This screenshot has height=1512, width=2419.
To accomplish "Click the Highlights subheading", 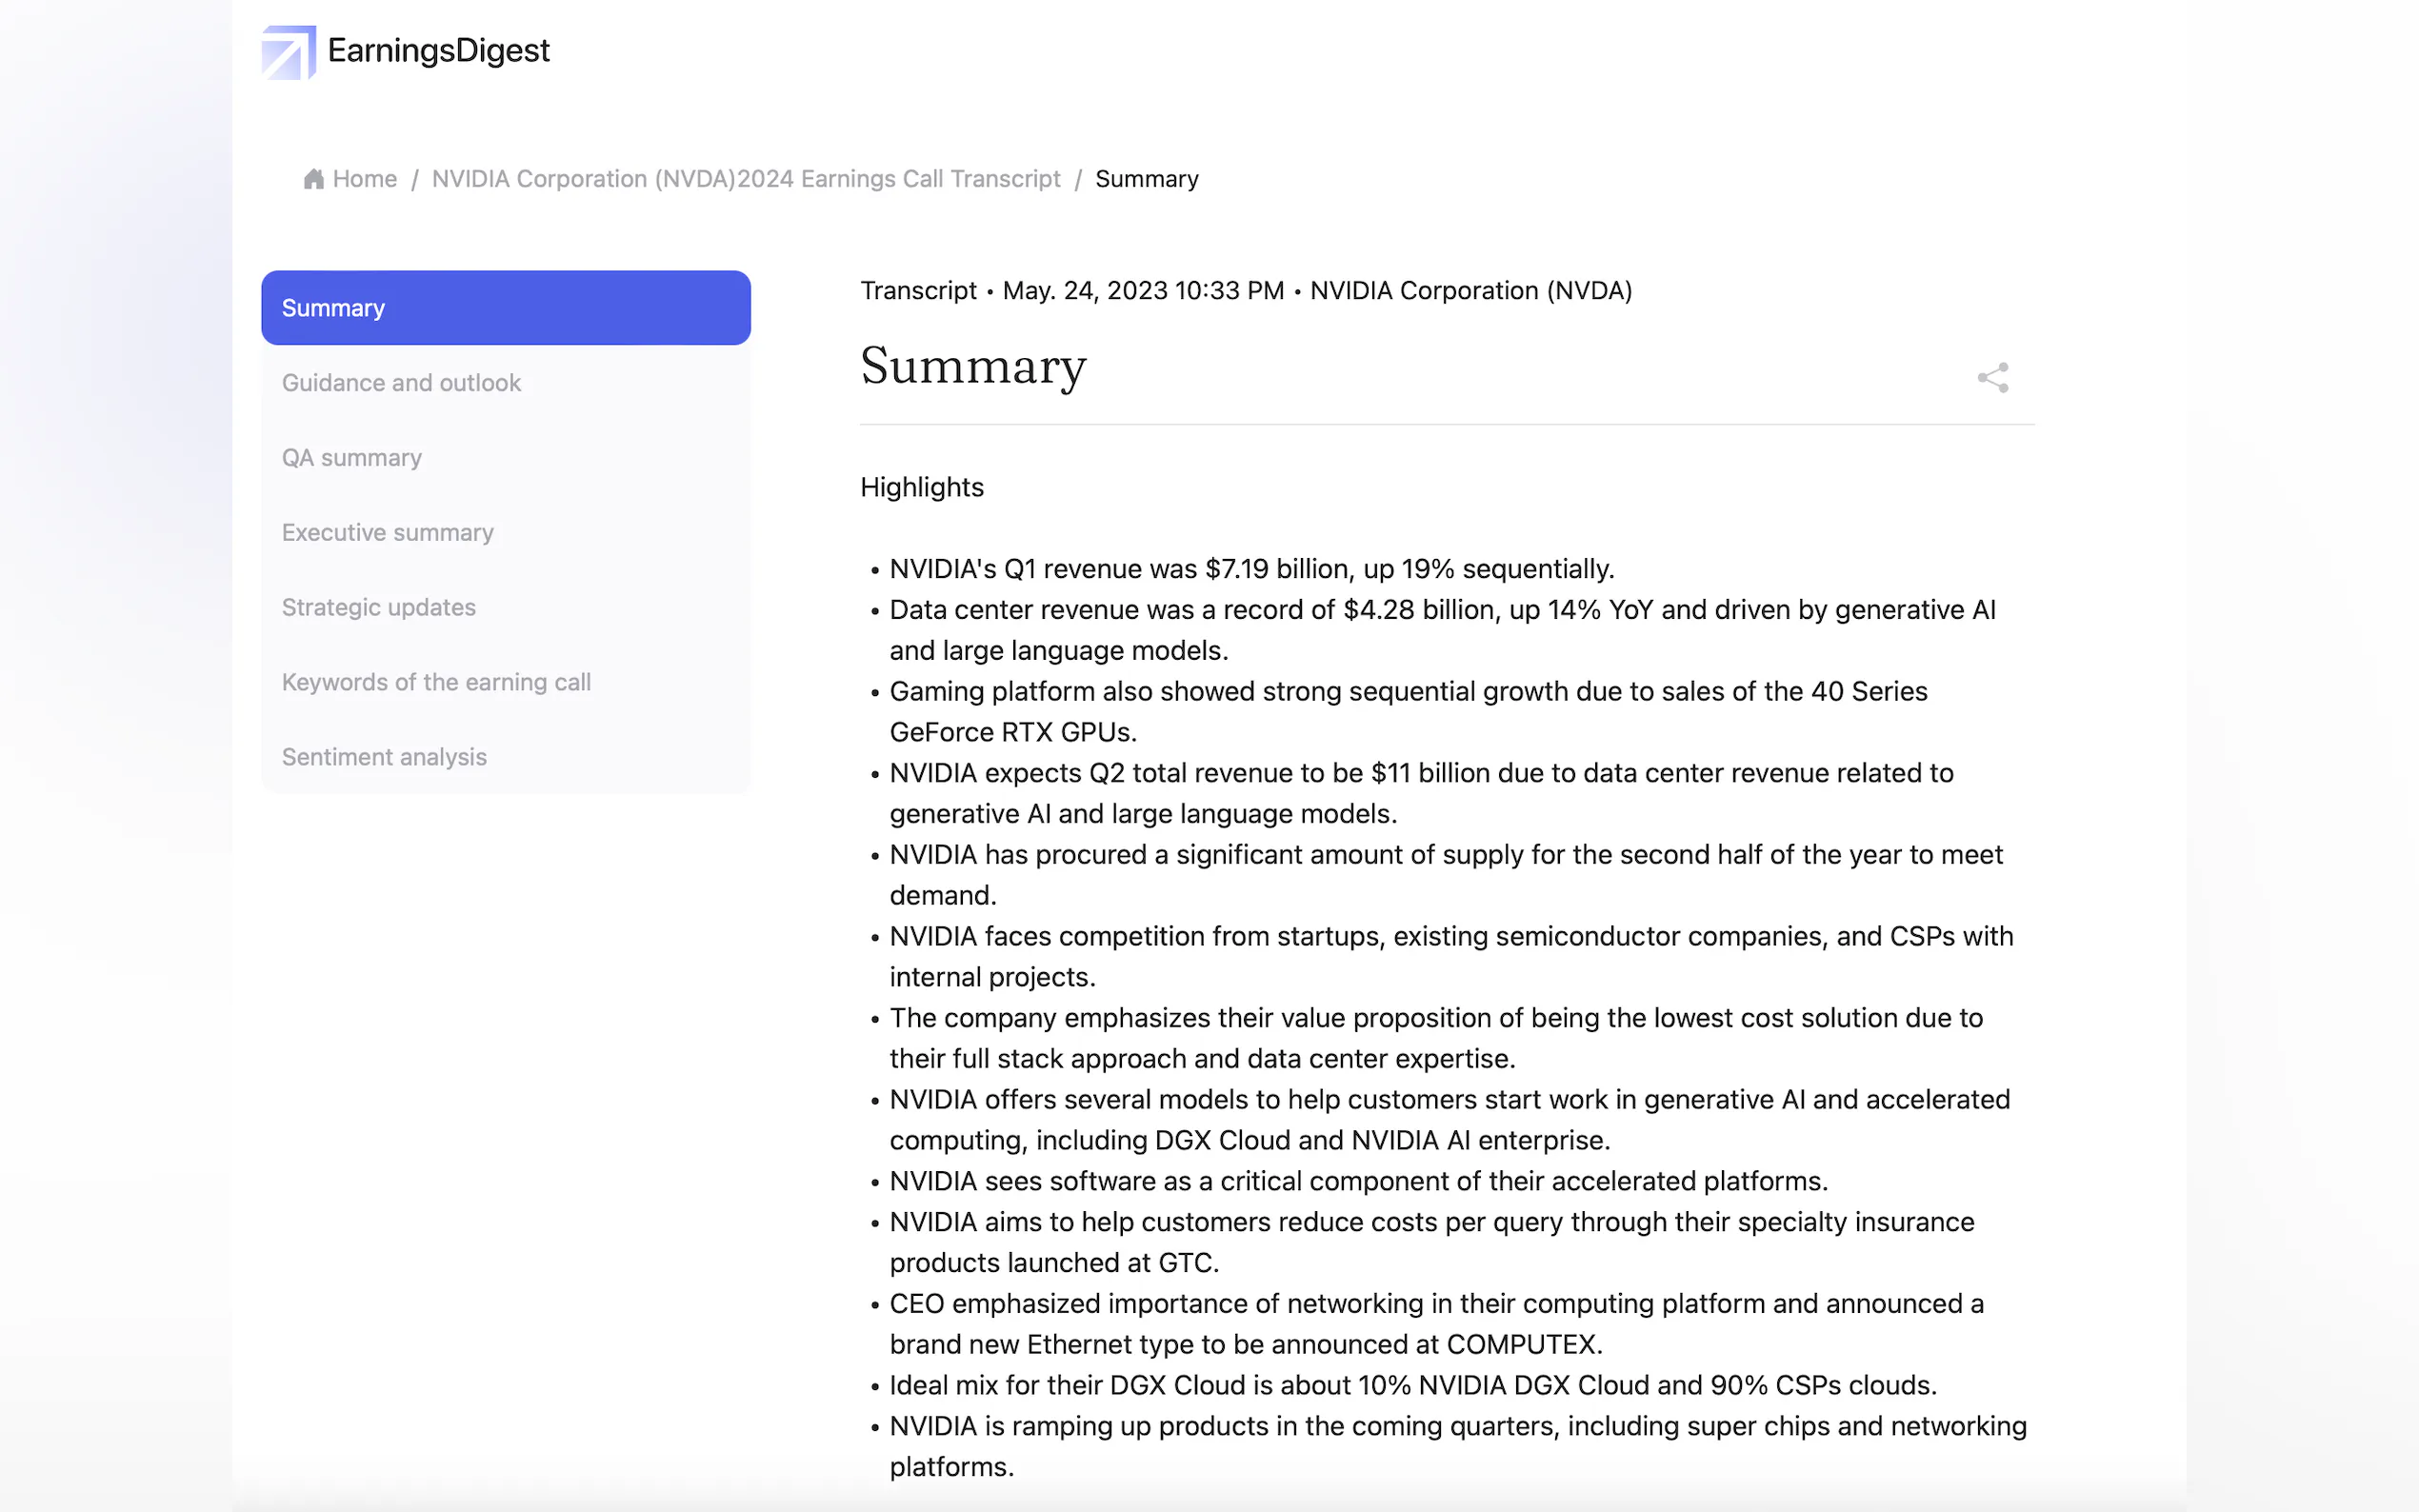I will [921, 487].
